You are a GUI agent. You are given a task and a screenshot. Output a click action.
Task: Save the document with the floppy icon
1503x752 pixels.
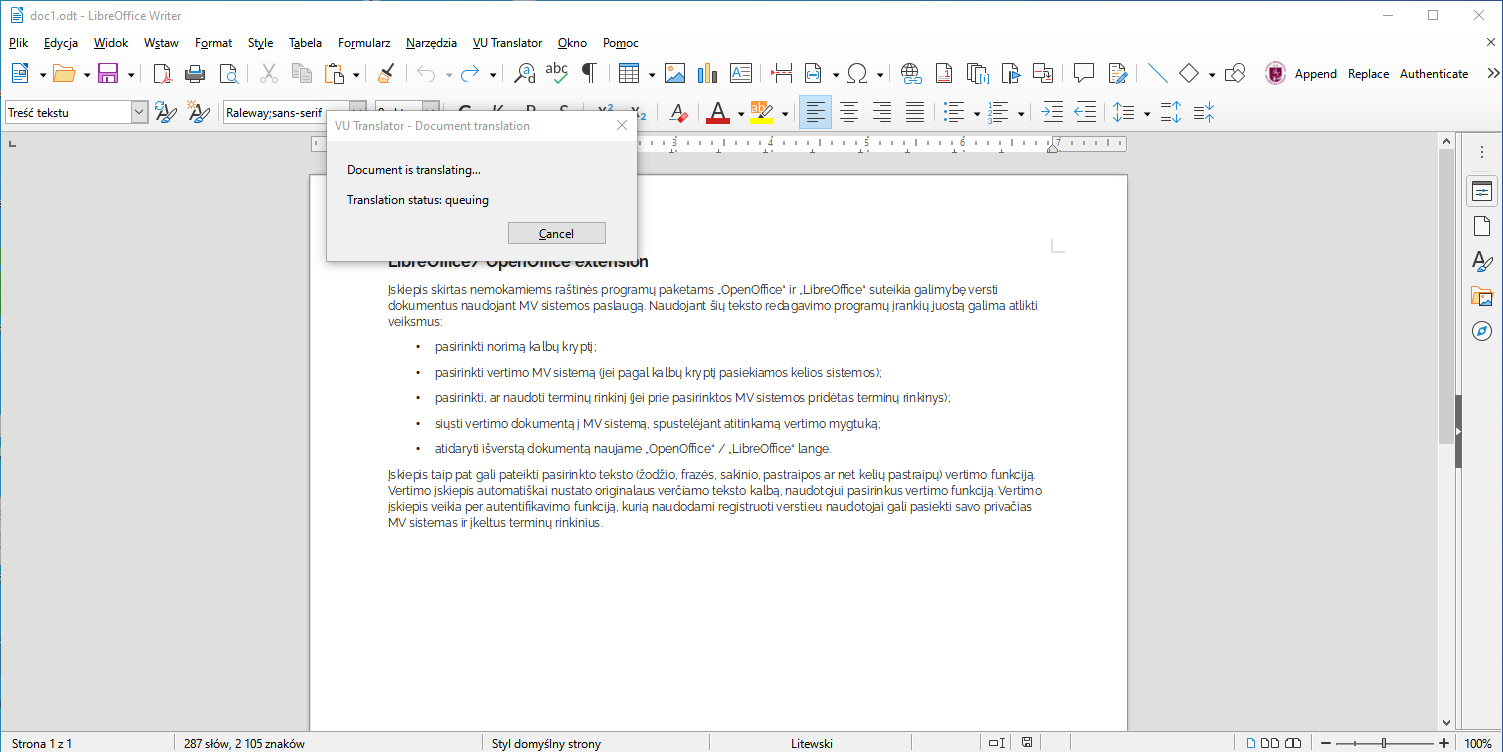coord(108,73)
